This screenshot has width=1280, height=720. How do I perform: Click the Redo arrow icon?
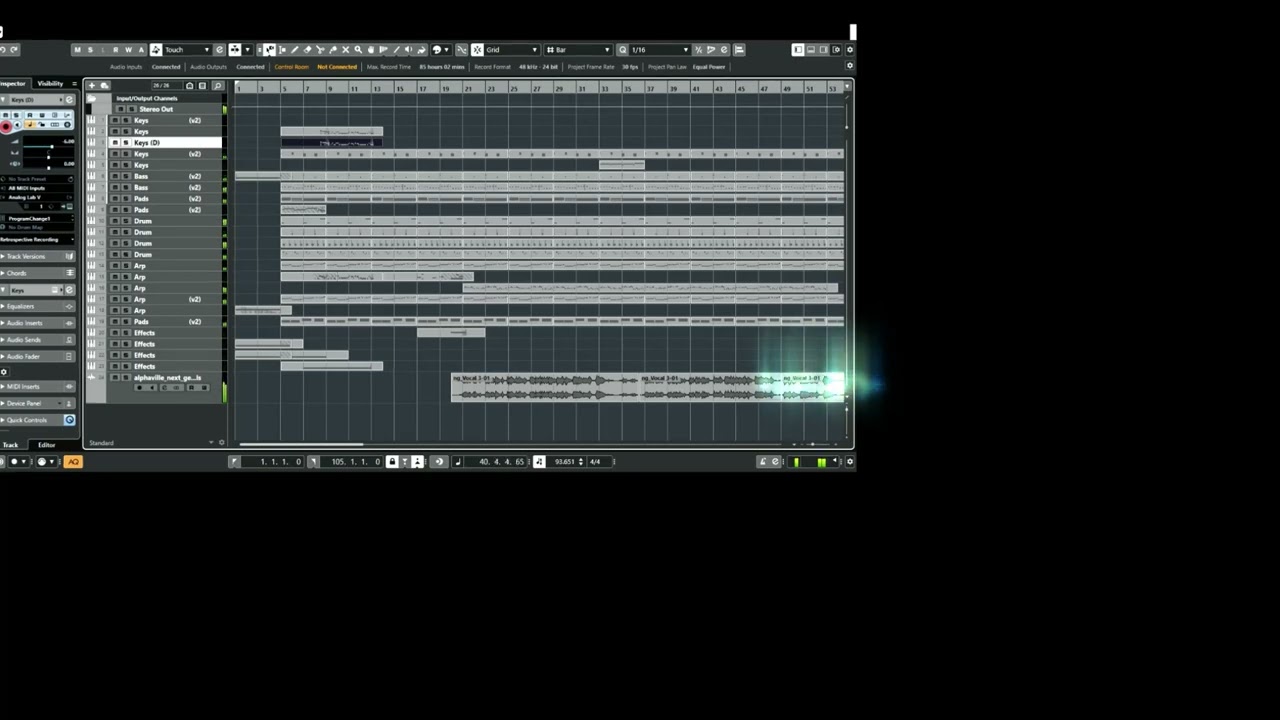13,49
